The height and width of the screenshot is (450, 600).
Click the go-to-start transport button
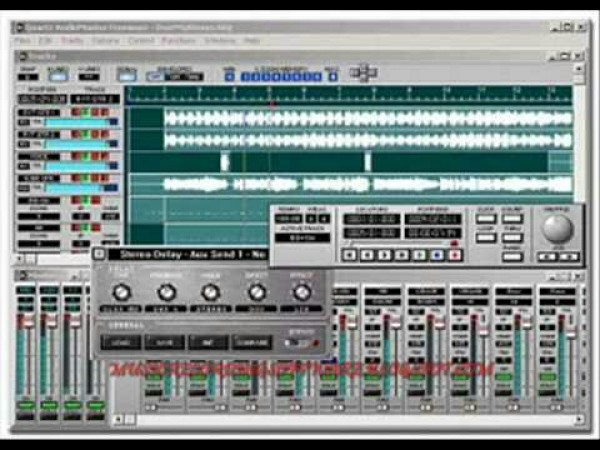349,255
